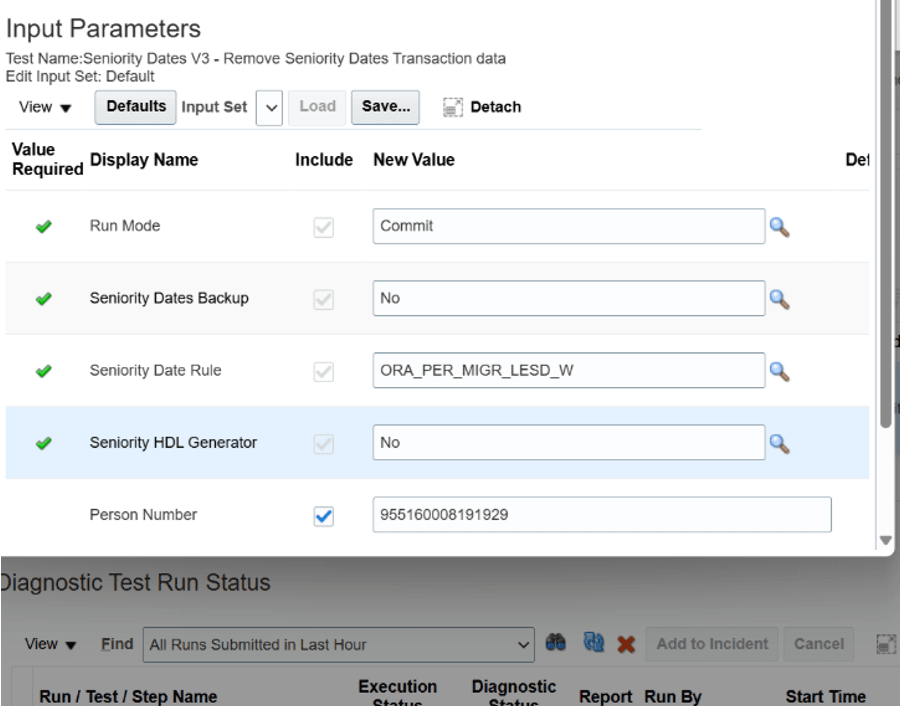The image size is (900, 706).
Task: Open lookup icon for Seniority Date Rule
Action: (x=779, y=371)
